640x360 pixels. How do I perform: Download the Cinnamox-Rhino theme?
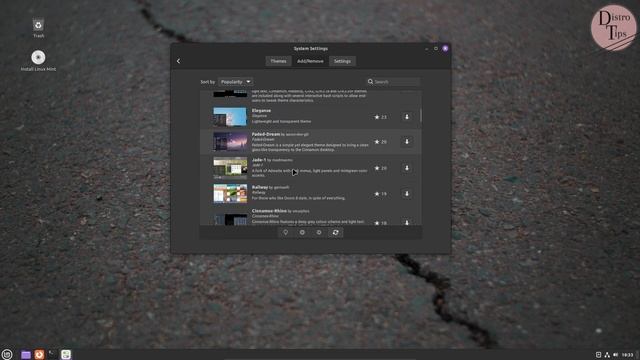[x=407, y=223]
